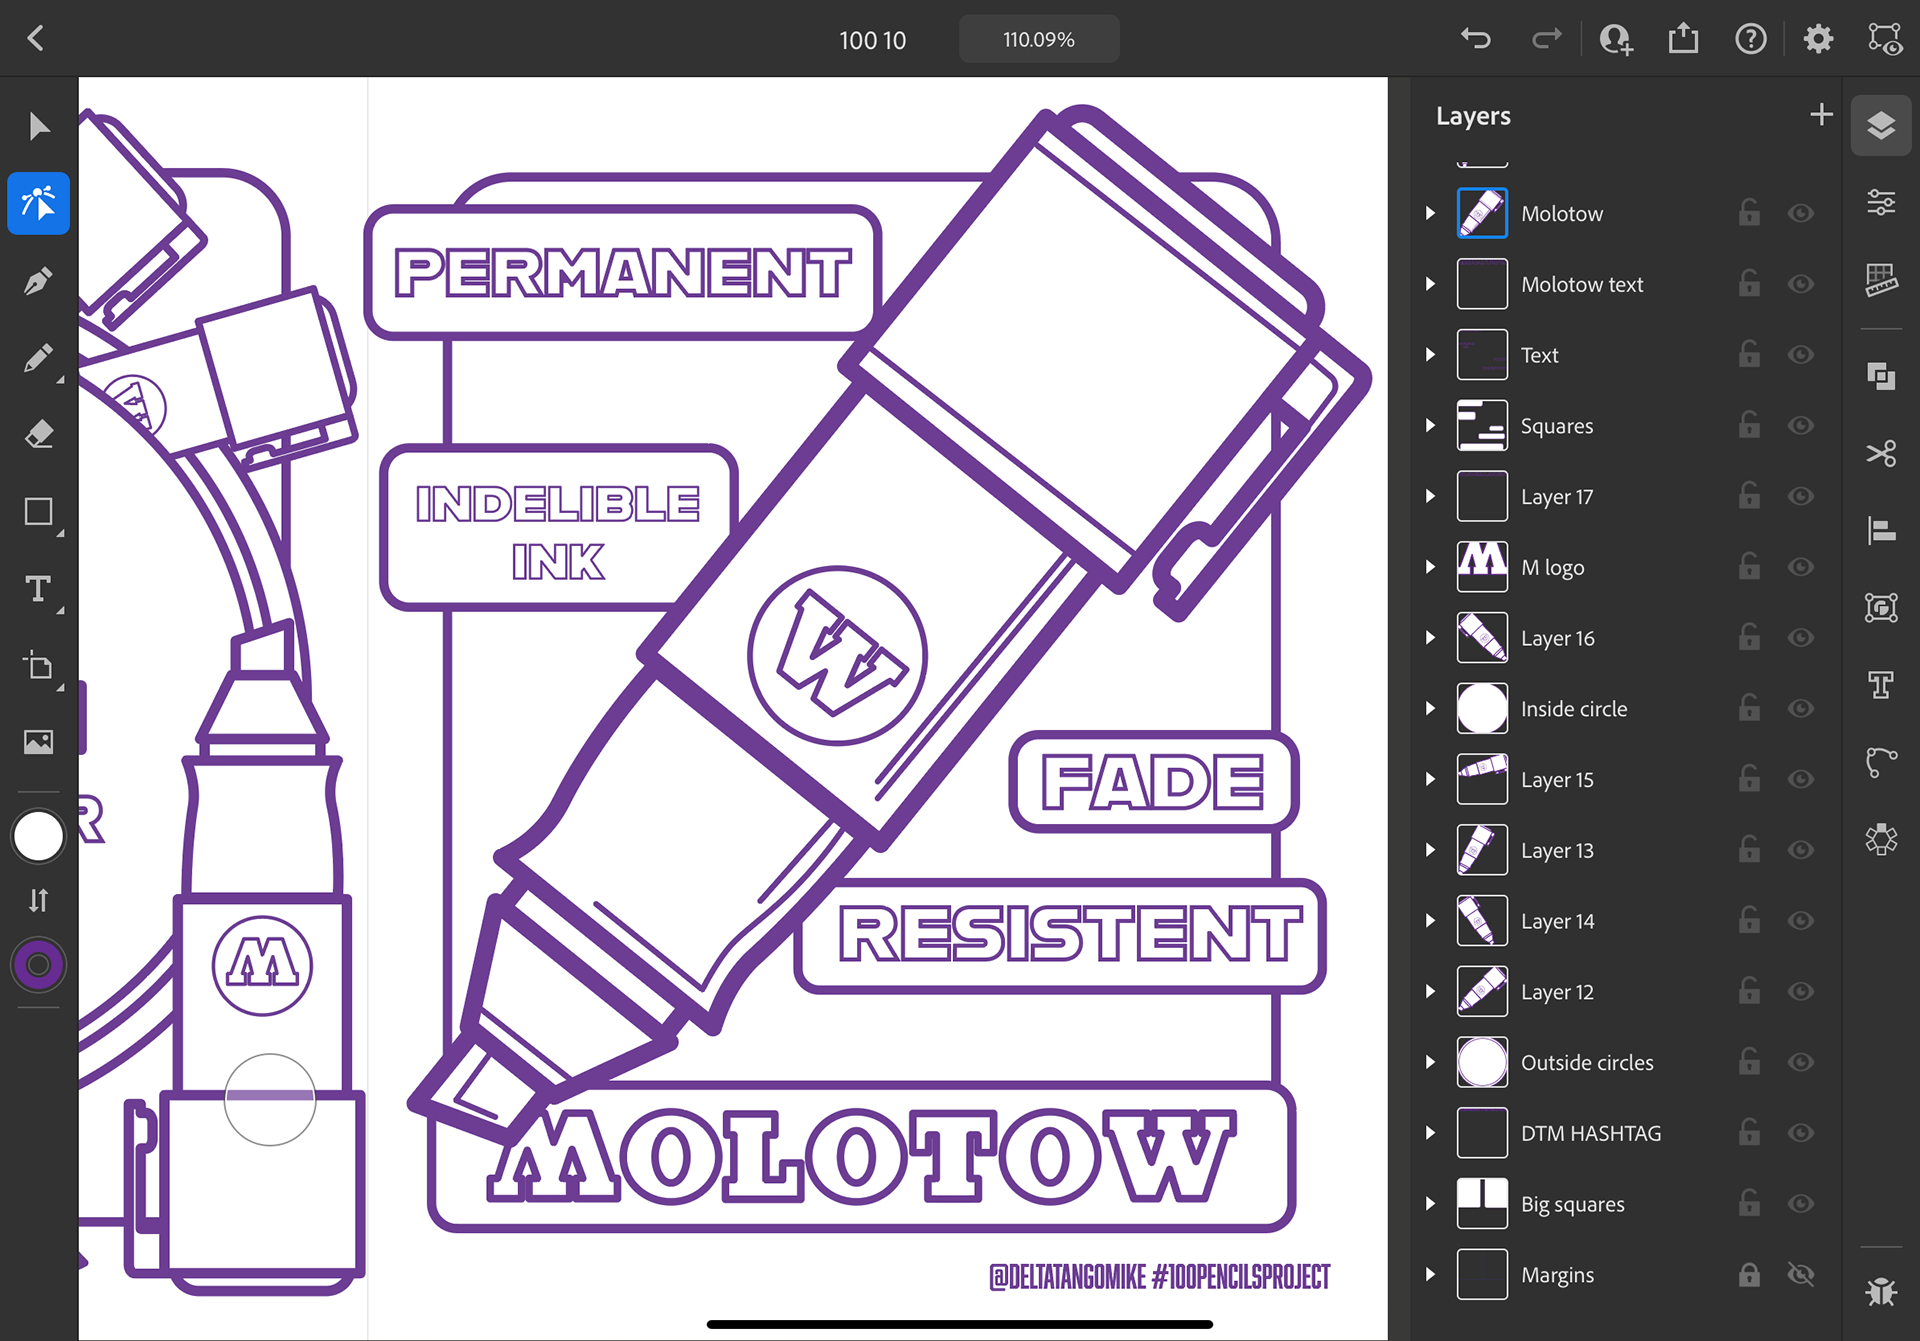The width and height of the screenshot is (1920, 1341).
Task: Expand the DTM HASHTAG layer
Action: [x=1431, y=1133]
